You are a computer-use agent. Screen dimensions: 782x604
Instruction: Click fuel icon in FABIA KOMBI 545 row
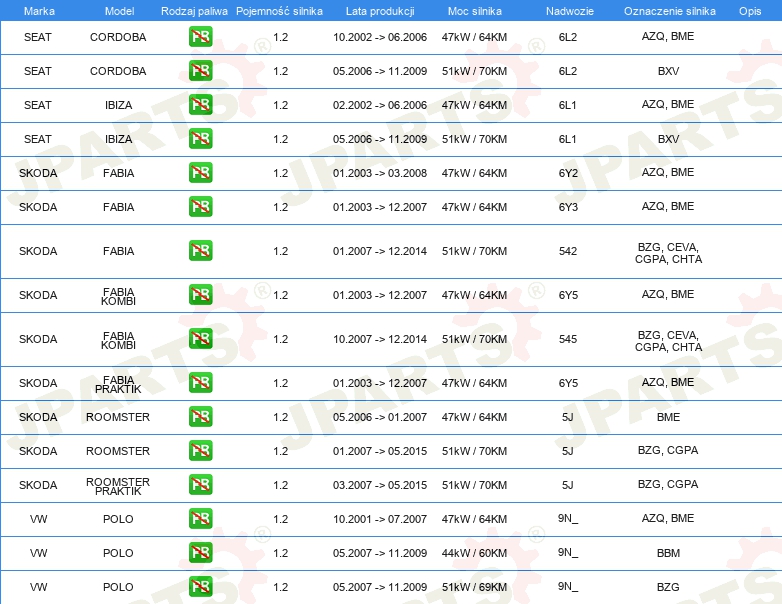200,339
